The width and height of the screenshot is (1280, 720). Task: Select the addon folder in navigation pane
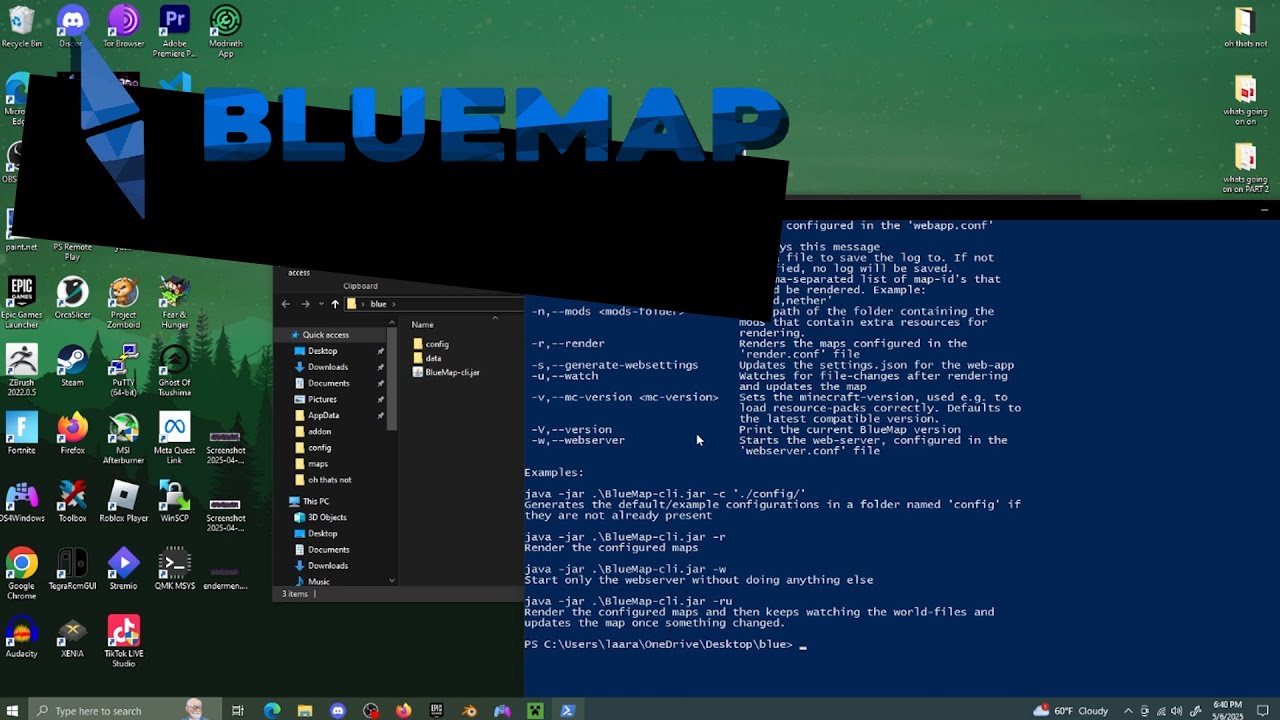pyautogui.click(x=319, y=431)
